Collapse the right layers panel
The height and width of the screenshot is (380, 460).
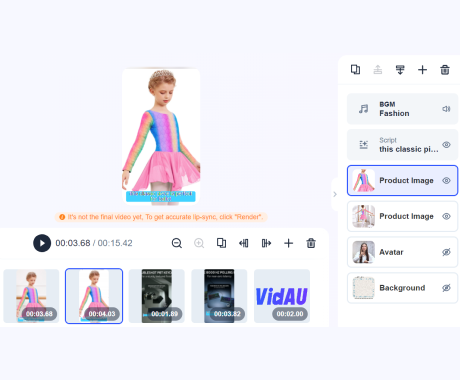(335, 194)
